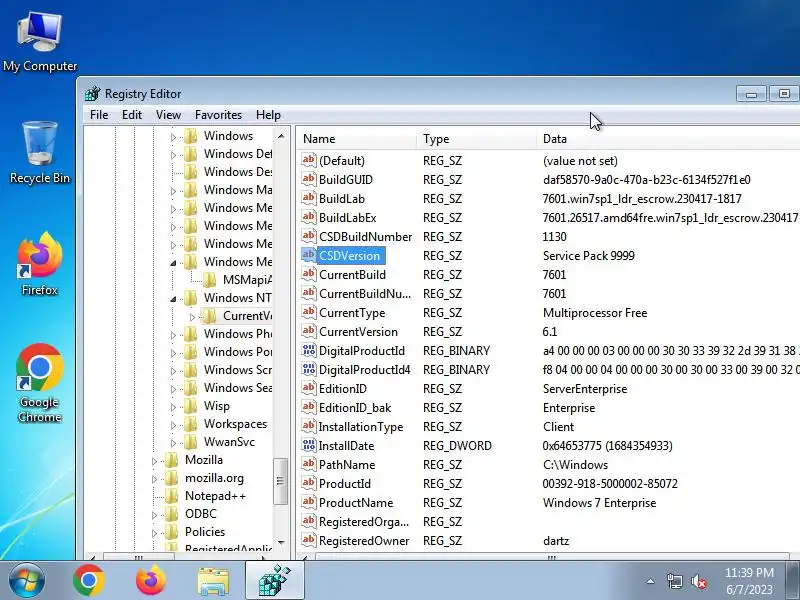Screen dimensions: 800x600
Task: Expand the mozilla.org tree node
Action: pos(155,479)
